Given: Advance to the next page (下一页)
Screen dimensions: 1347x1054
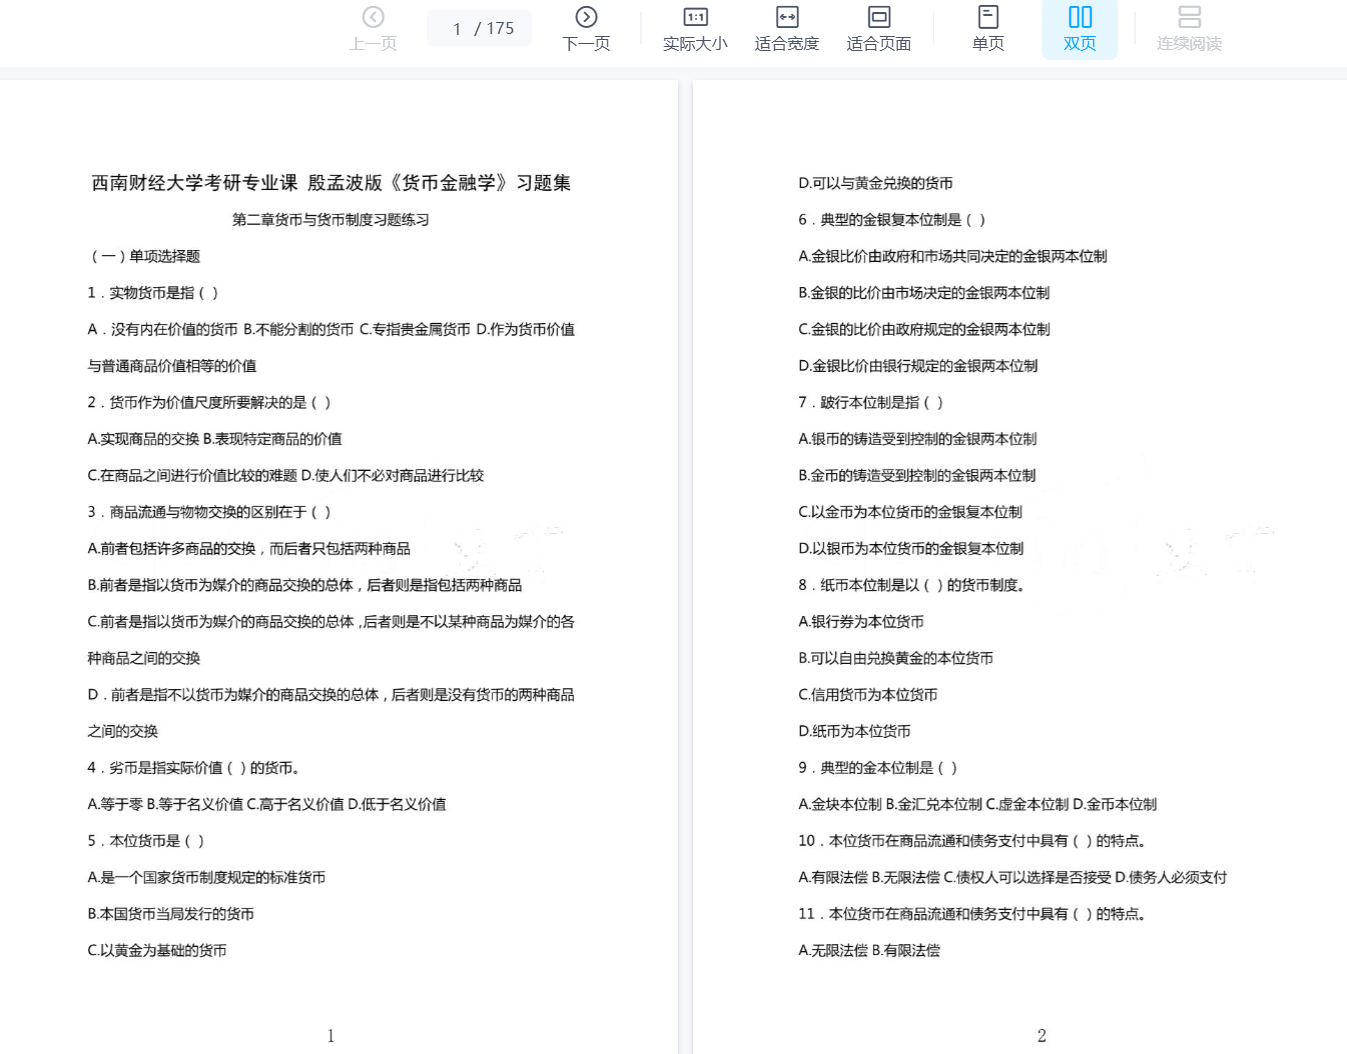Looking at the screenshot, I should pos(586,29).
